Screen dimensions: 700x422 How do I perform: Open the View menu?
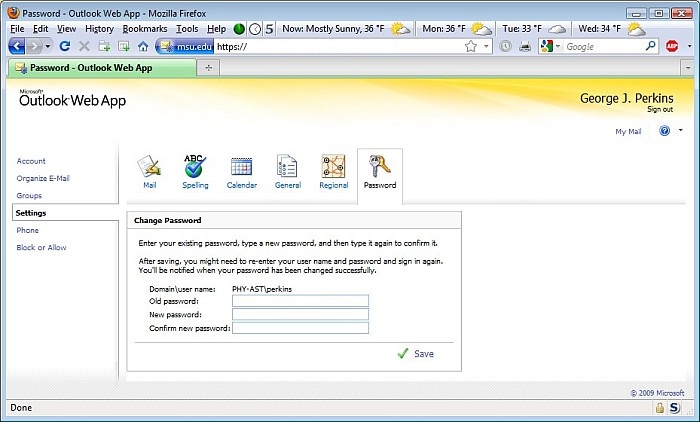(x=66, y=29)
